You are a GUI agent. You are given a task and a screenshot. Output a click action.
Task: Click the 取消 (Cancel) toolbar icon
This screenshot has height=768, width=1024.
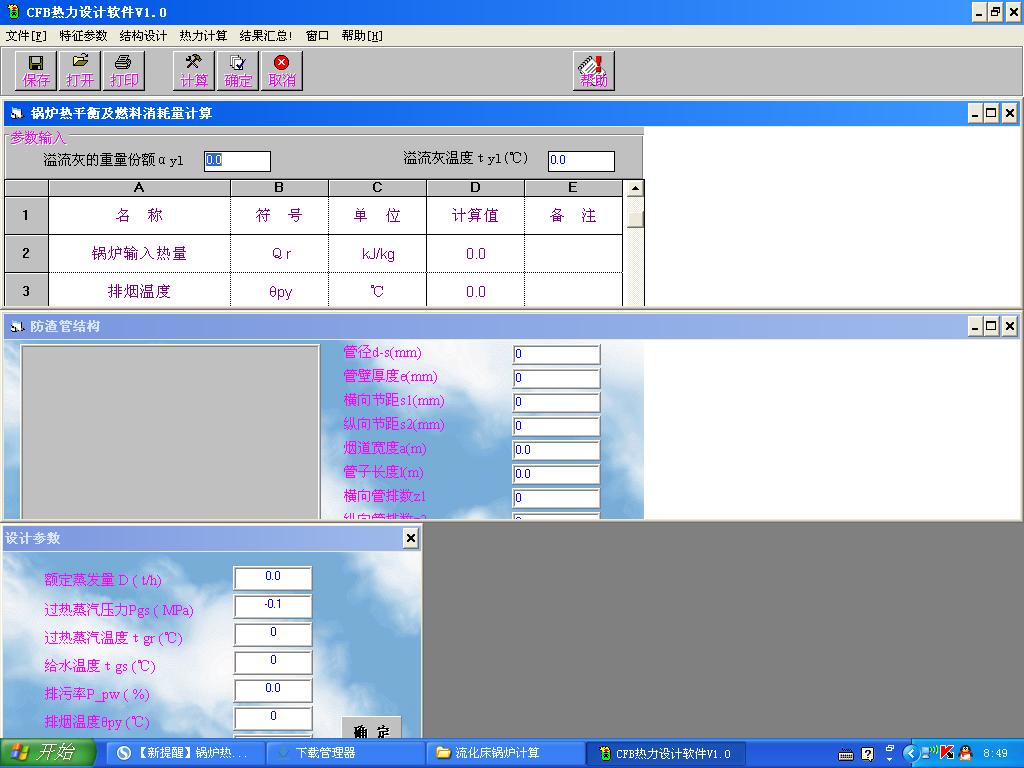(x=281, y=70)
